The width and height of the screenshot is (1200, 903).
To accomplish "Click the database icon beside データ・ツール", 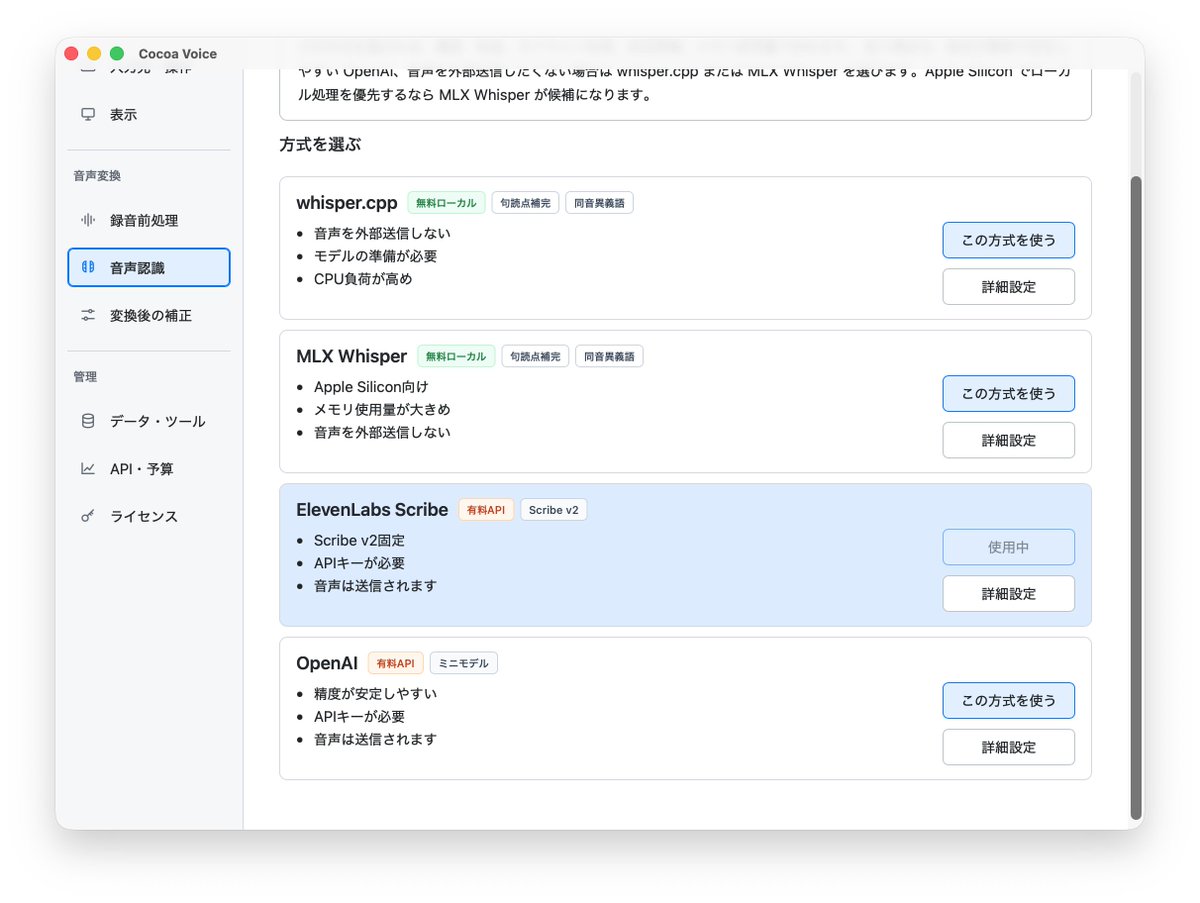I will [x=88, y=421].
